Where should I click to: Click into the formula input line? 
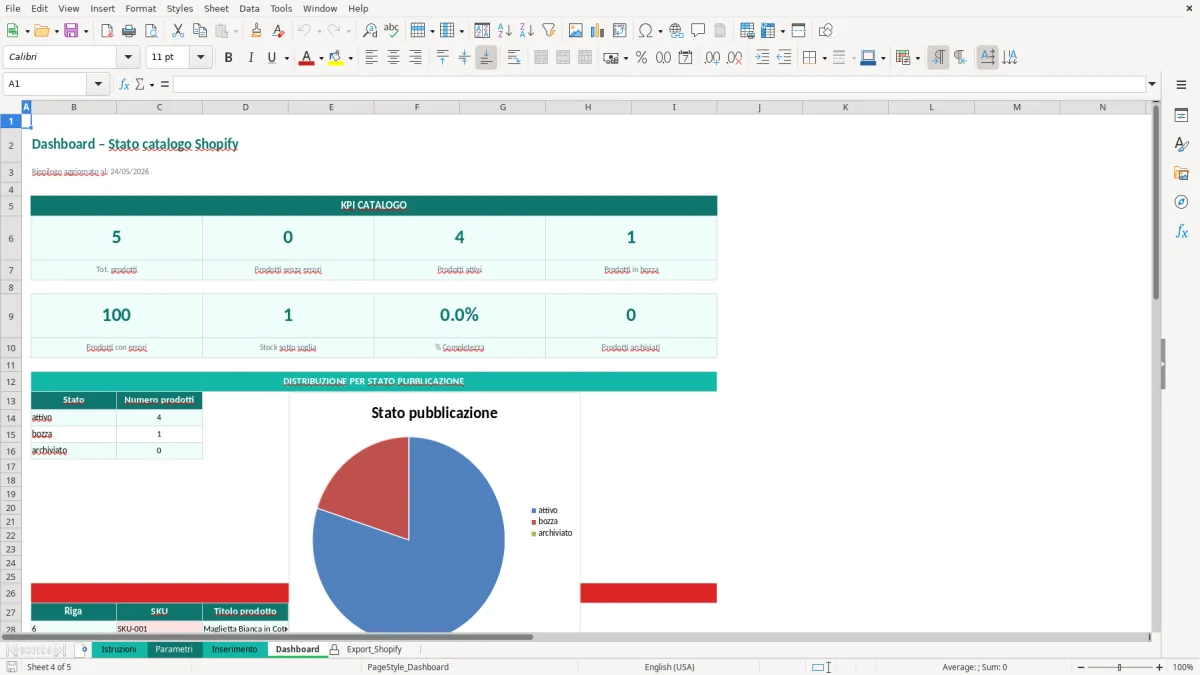click(x=659, y=84)
